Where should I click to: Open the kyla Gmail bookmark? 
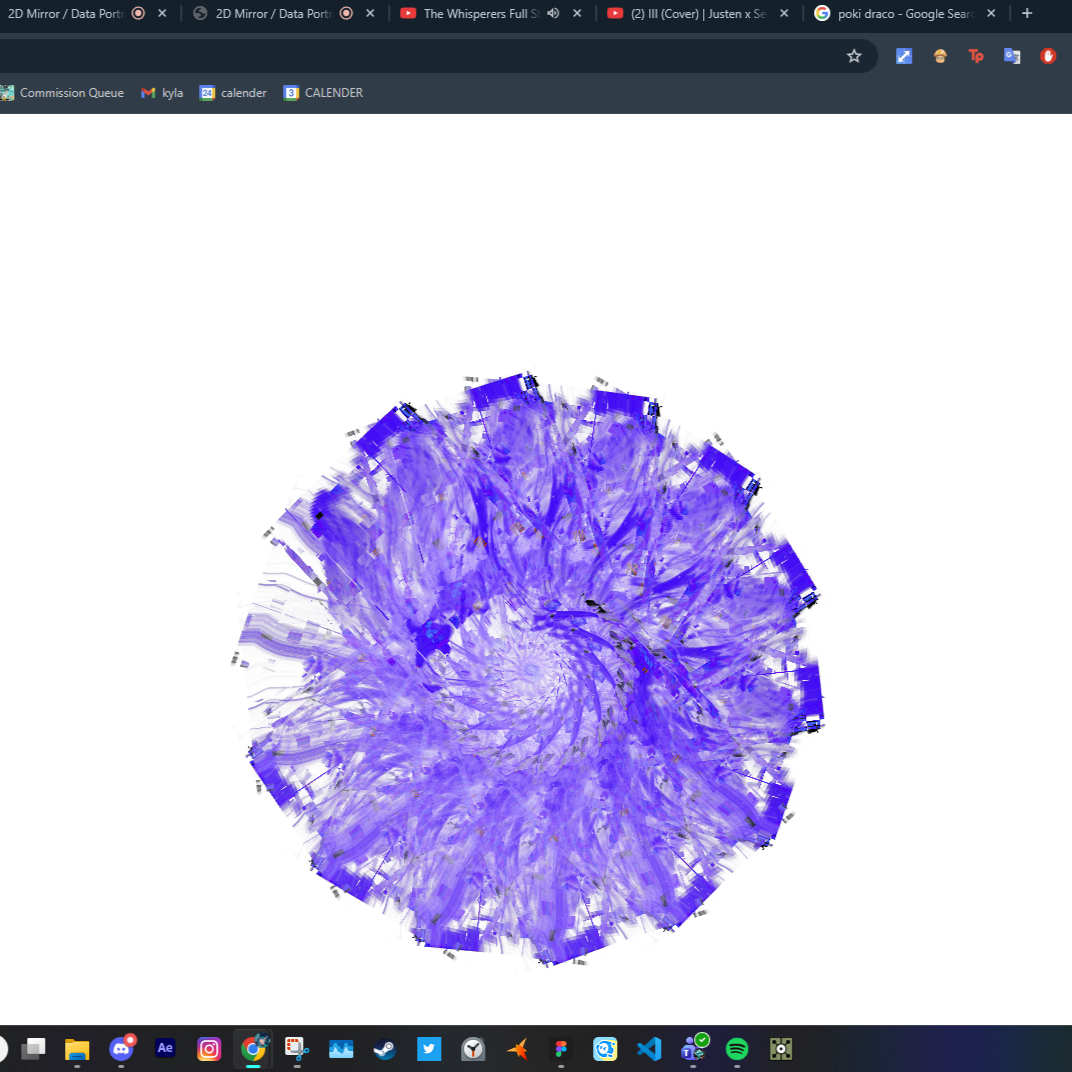point(161,92)
